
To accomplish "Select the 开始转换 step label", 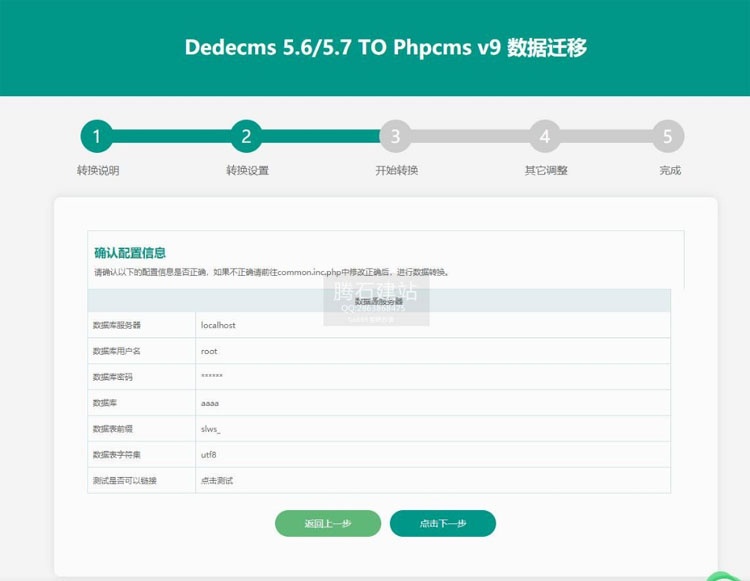I will click(x=397, y=170).
